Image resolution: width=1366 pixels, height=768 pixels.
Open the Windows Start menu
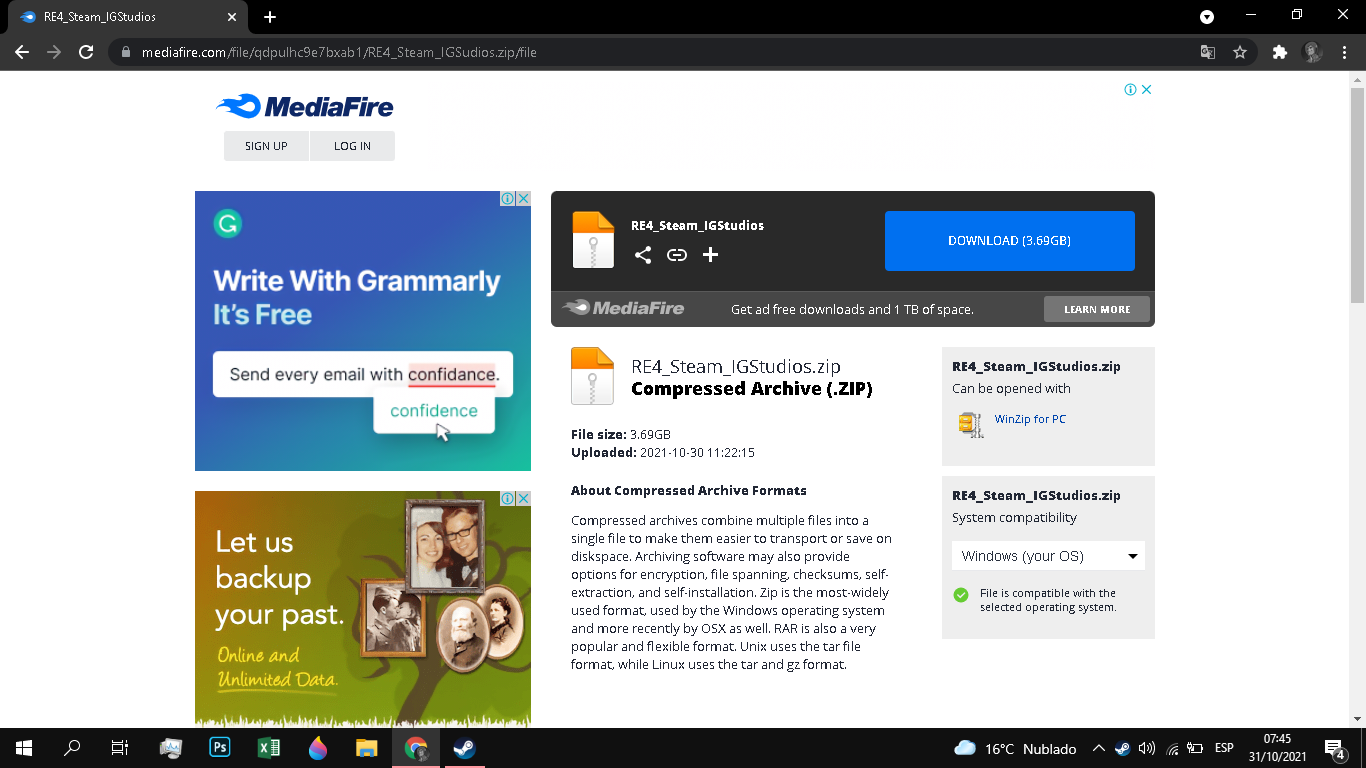click(24, 748)
